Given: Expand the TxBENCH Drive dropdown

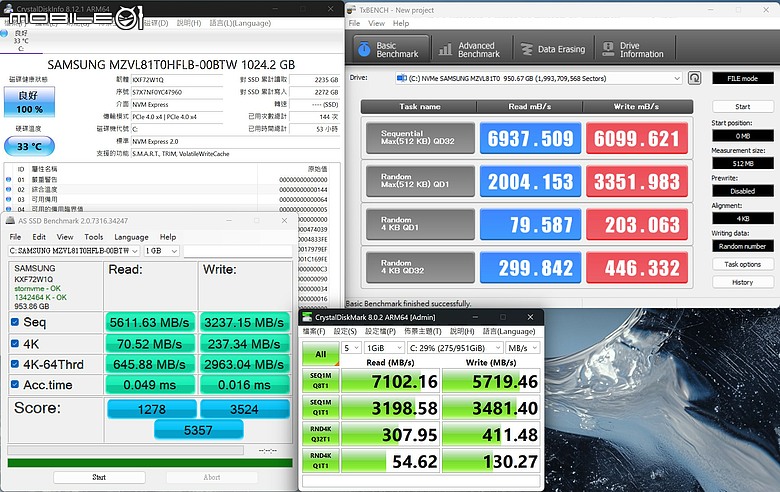Looking at the screenshot, I should [677, 79].
